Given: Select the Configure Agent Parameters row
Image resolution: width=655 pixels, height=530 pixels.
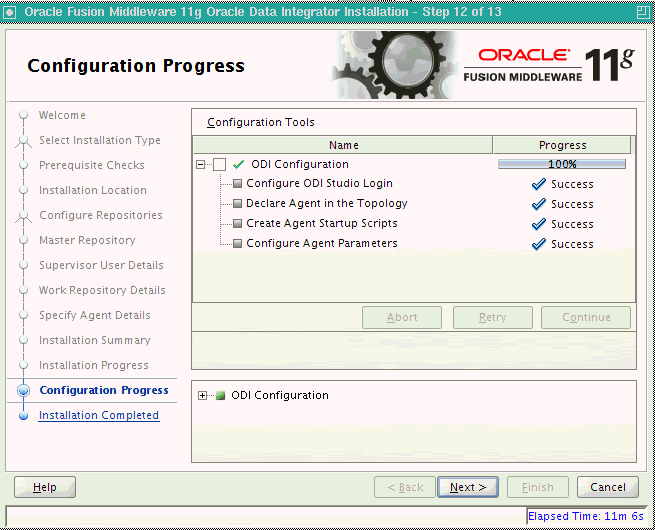Looking at the screenshot, I should [x=414, y=244].
